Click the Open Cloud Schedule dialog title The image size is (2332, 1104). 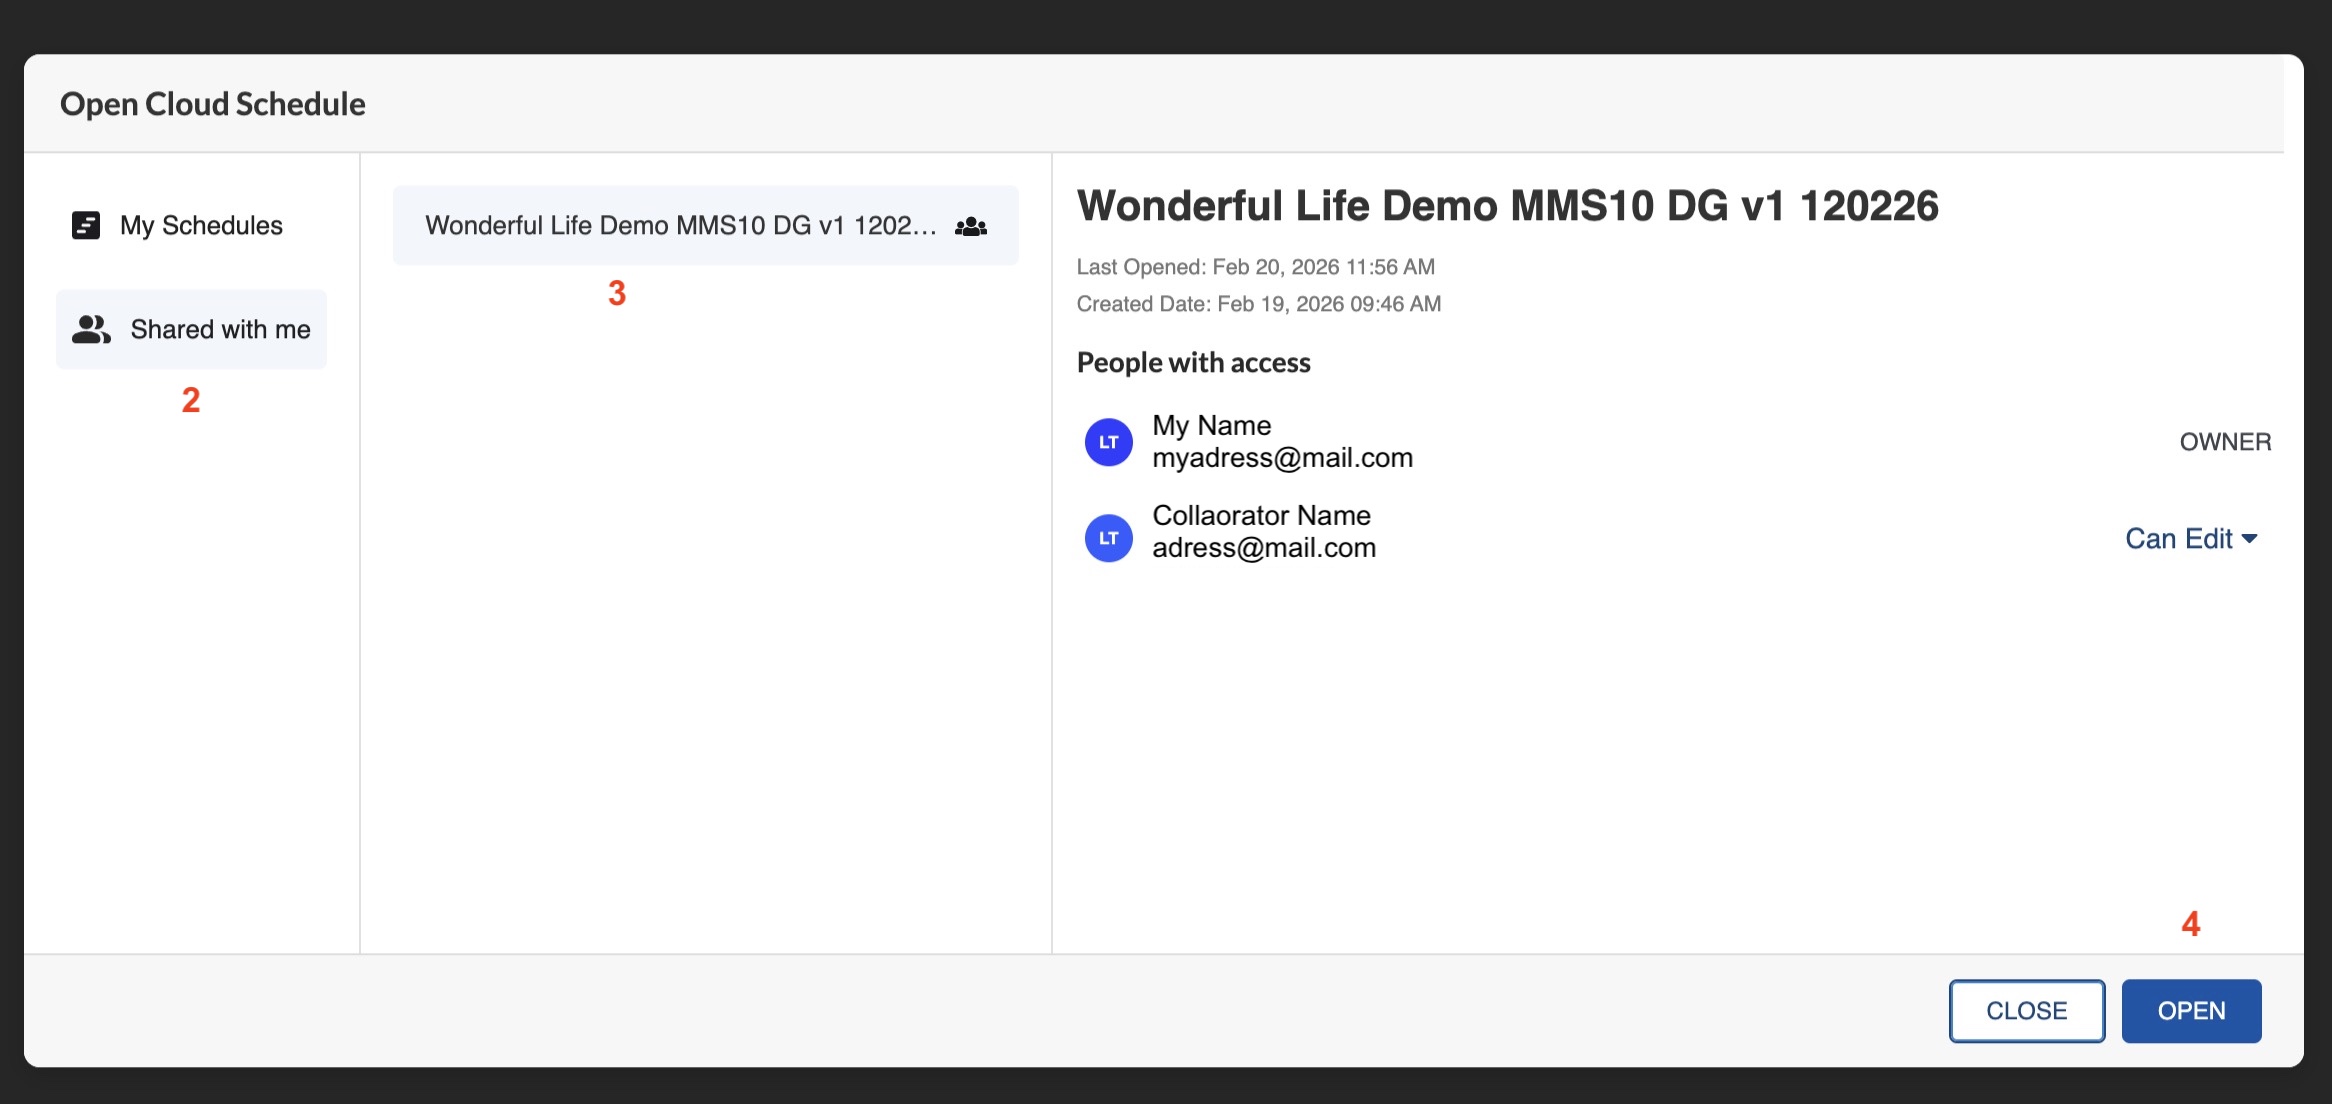tap(213, 103)
